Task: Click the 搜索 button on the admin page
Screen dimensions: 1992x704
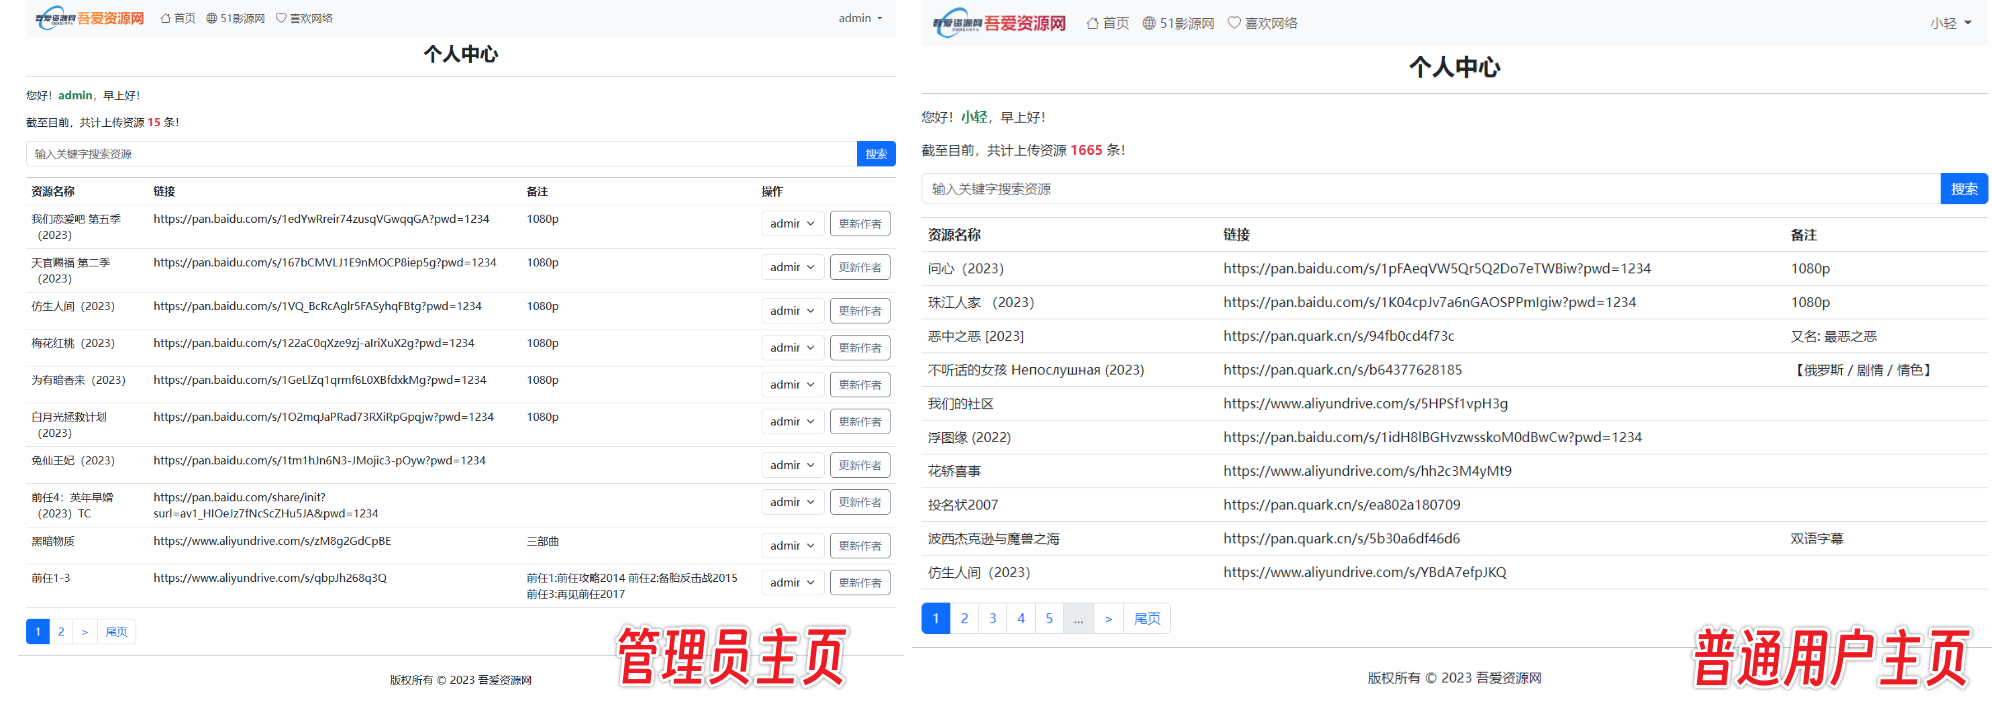Action: click(x=876, y=154)
